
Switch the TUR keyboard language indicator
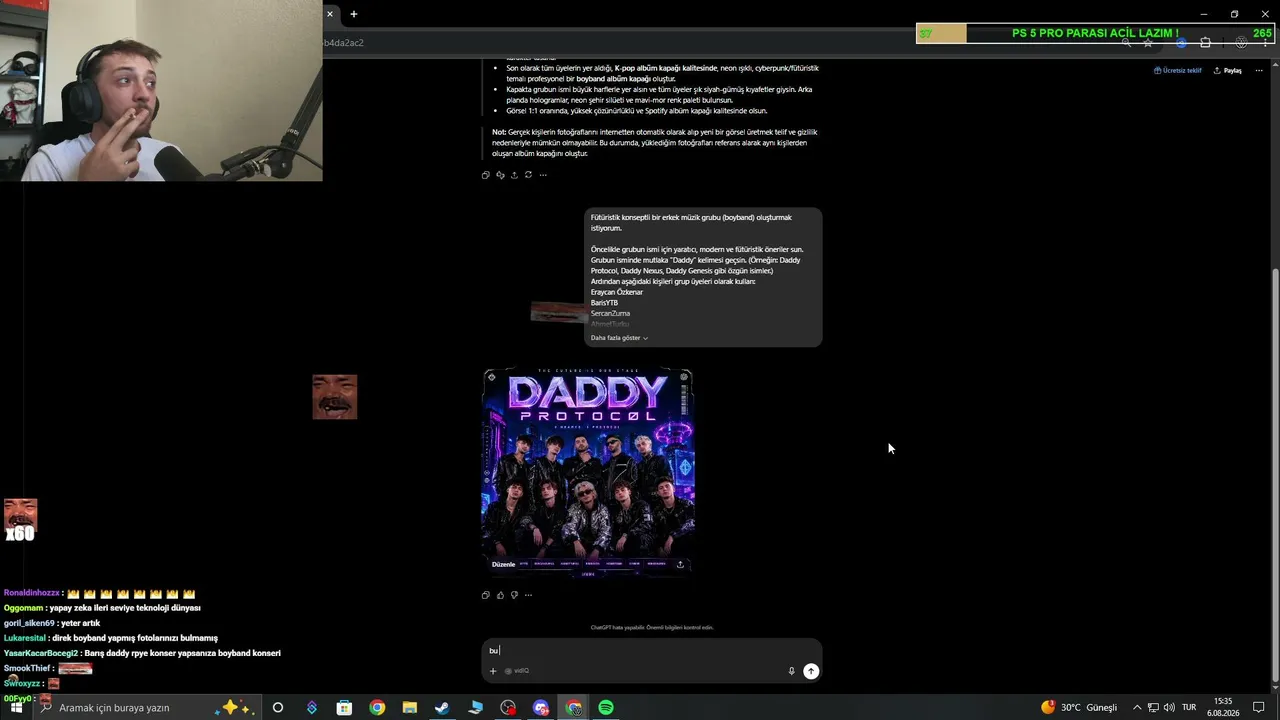click(x=1189, y=707)
